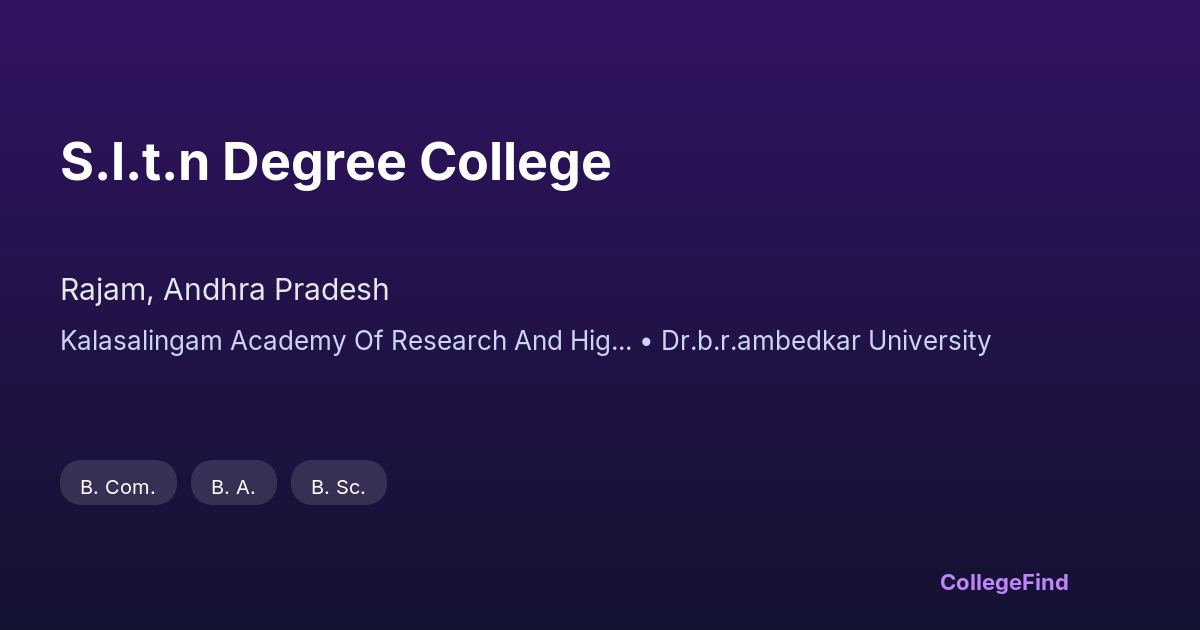1200x630 pixels.
Task: Select the B. Com. course tag
Action: click(x=118, y=487)
